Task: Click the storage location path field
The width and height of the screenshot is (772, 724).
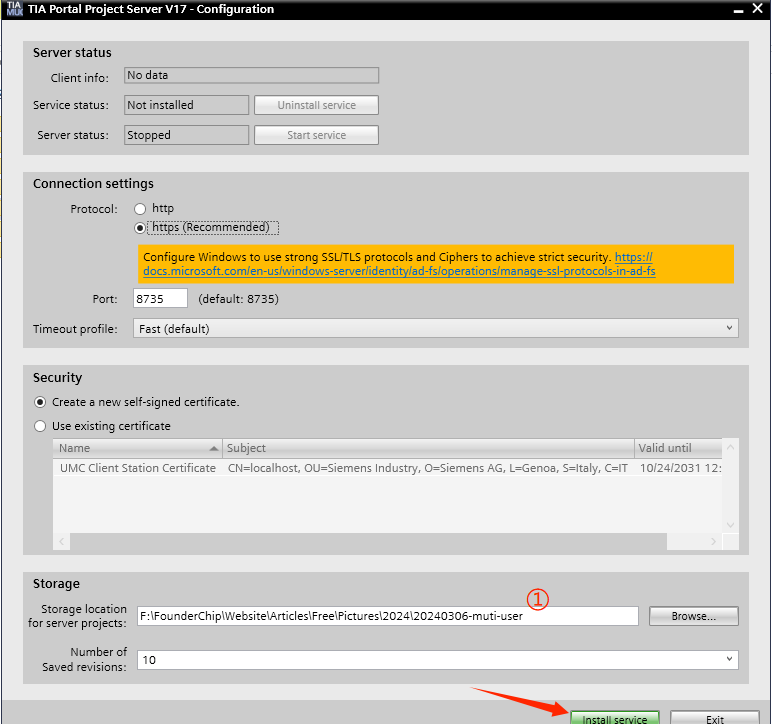Action: click(x=387, y=616)
